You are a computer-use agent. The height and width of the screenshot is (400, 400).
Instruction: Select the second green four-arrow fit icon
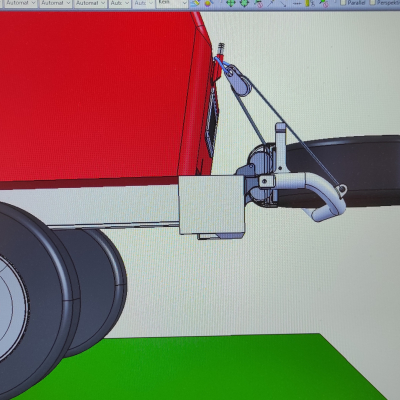pos(244,3)
